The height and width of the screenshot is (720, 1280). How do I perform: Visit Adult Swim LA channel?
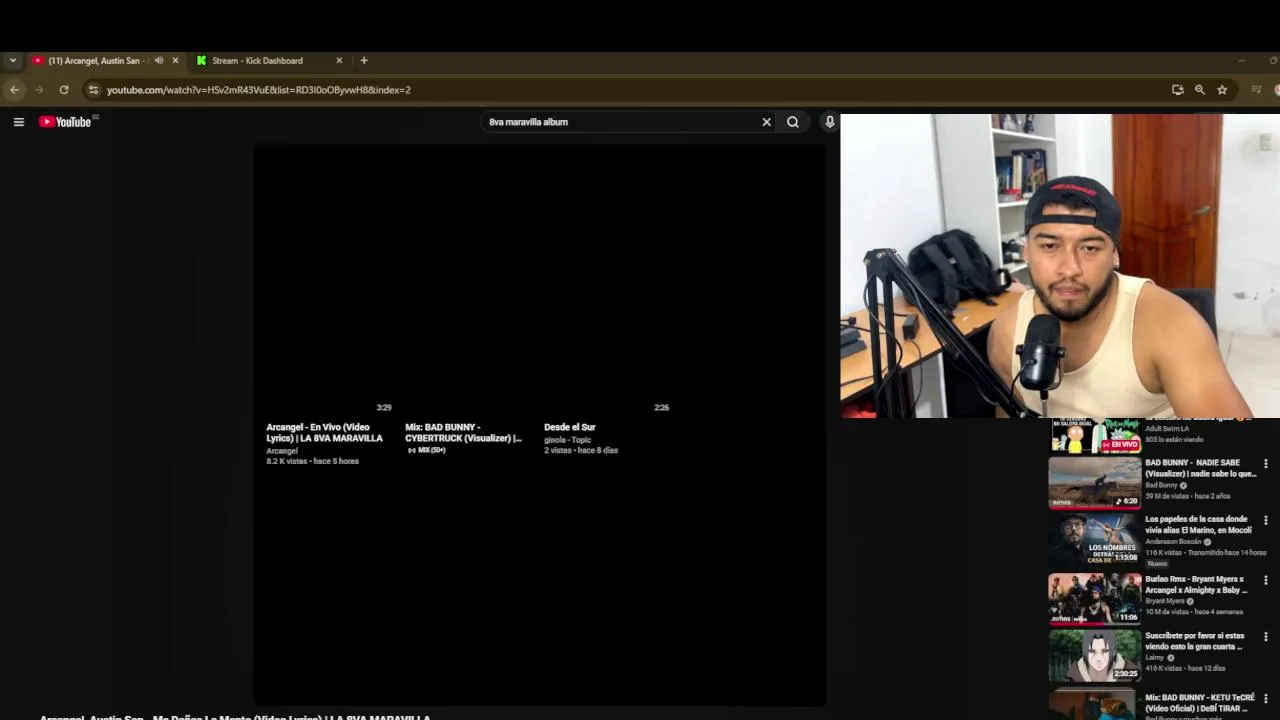[1167, 429]
